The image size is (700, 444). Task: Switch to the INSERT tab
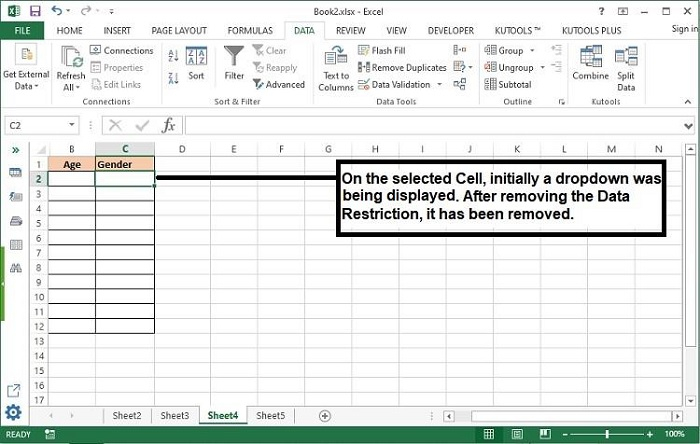(x=117, y=30)
